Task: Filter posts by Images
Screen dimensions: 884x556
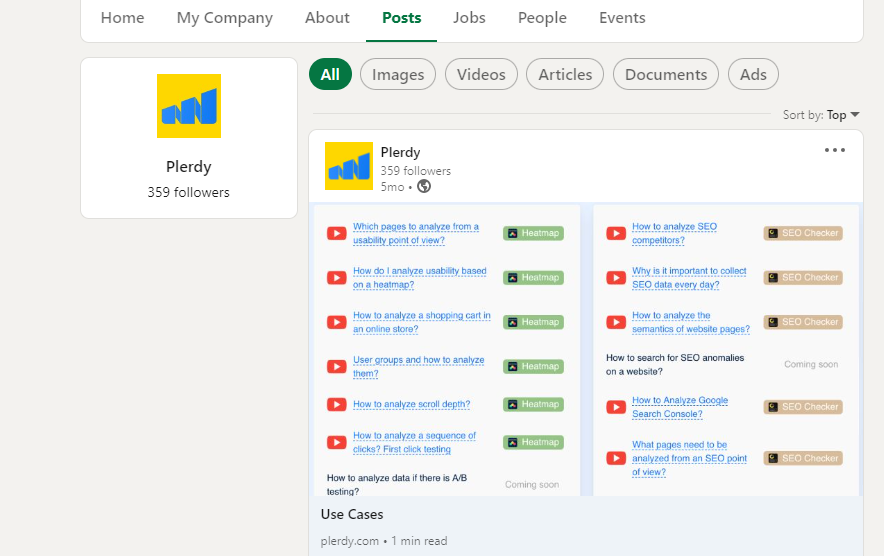Action: pos(398,74)
